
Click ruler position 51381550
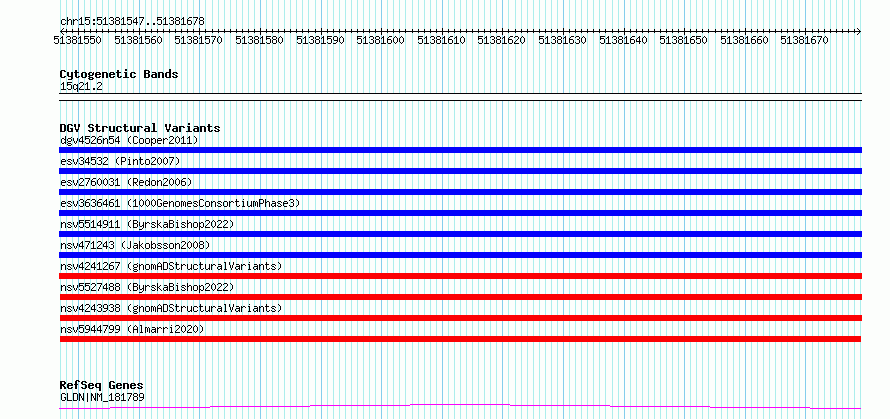[x=78, y=40]
